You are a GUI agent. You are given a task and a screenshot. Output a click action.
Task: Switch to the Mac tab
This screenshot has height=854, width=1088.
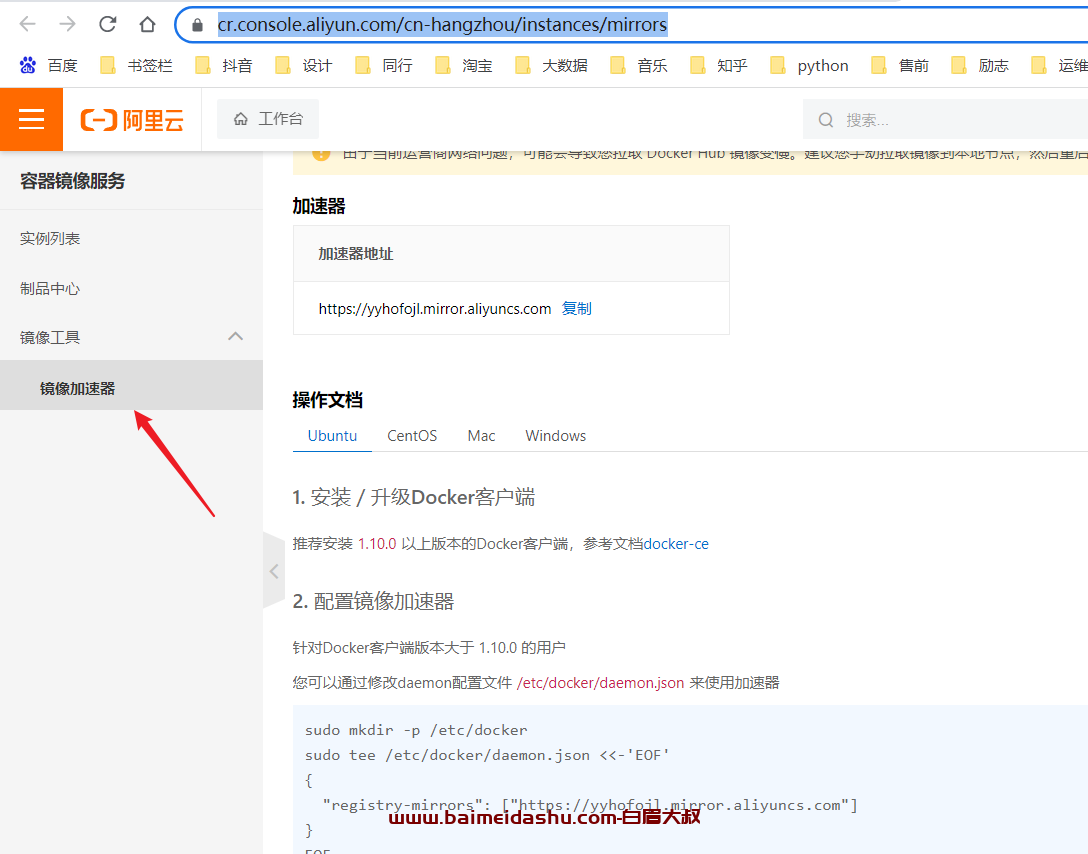(482, 436)
